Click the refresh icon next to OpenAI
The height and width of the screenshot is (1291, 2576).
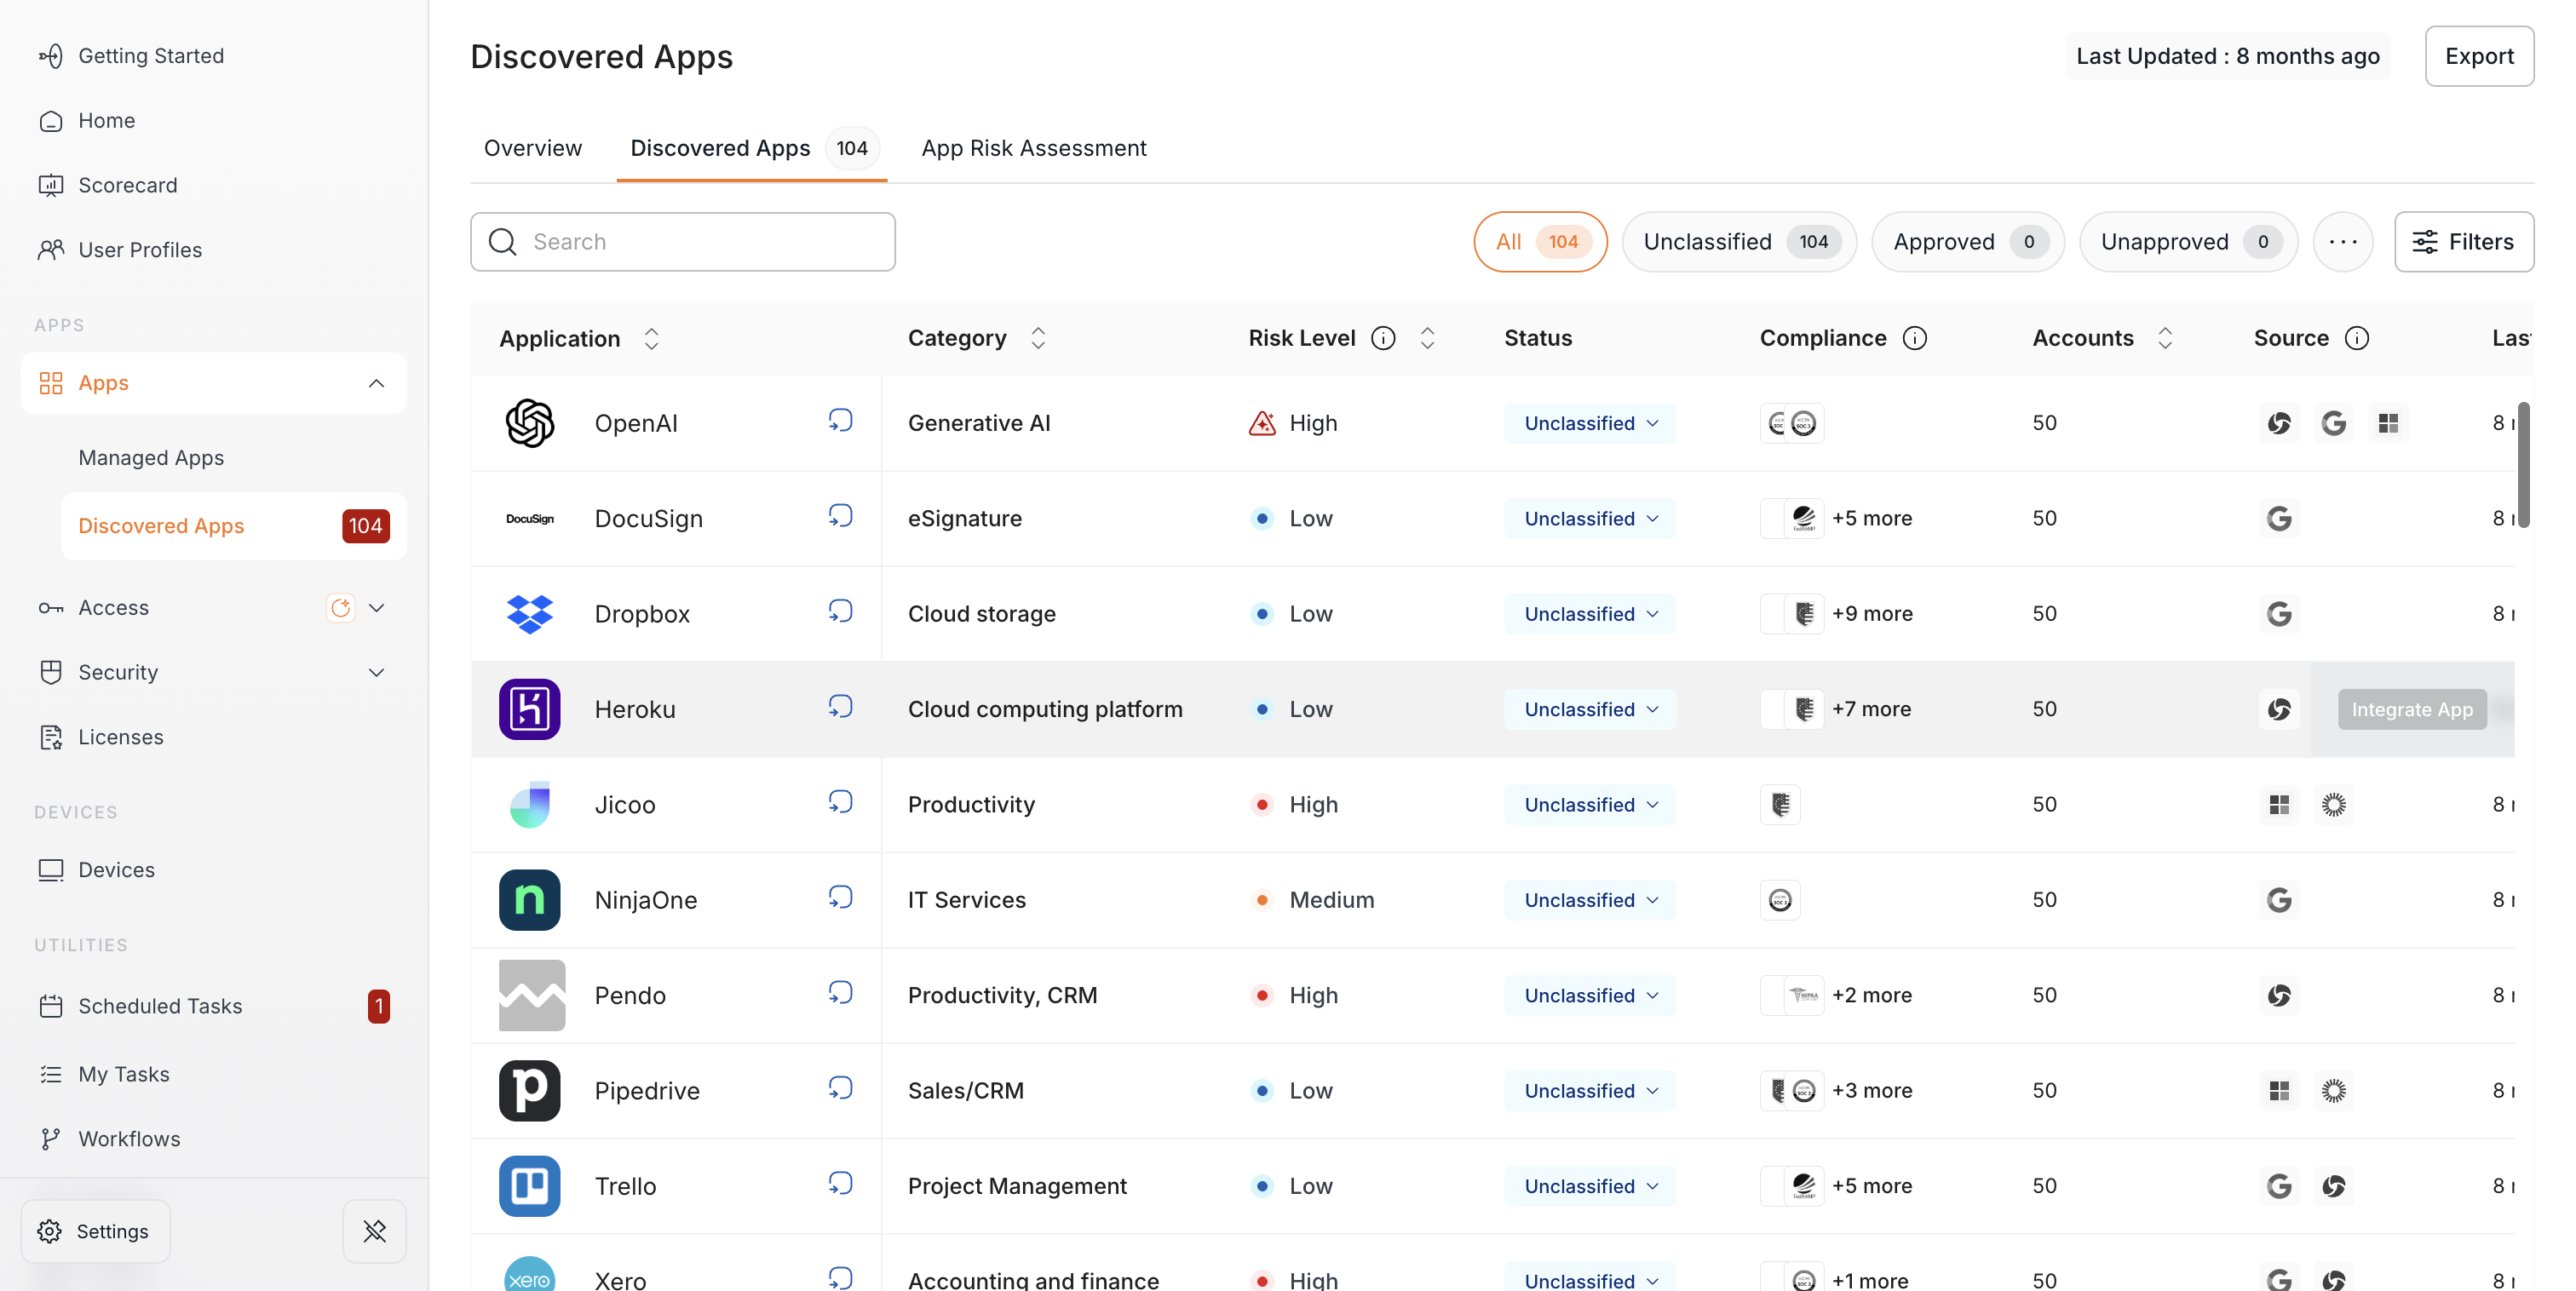pos(840,421)
